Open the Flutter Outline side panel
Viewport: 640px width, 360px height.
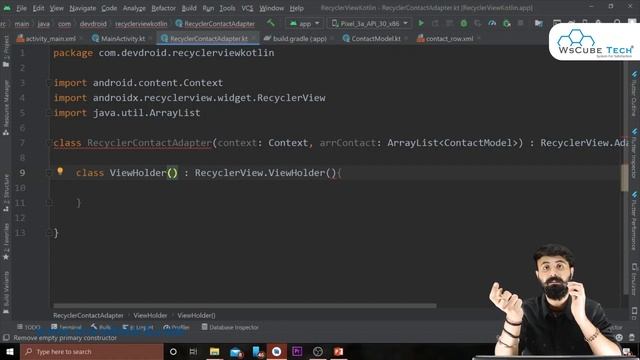[x=634, y=94]
